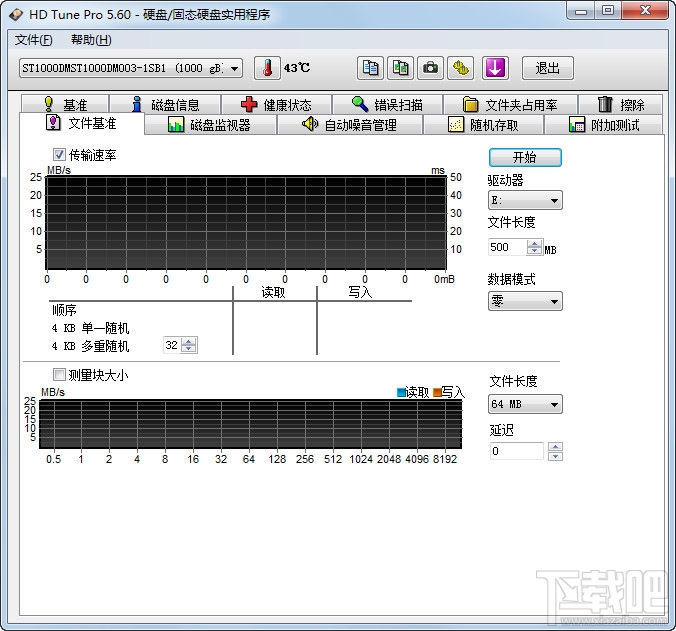Image resolution: width=676 pixels, height=631 pixels.
Task: Switch to the 擦除 tab
Action: (620, 104)
